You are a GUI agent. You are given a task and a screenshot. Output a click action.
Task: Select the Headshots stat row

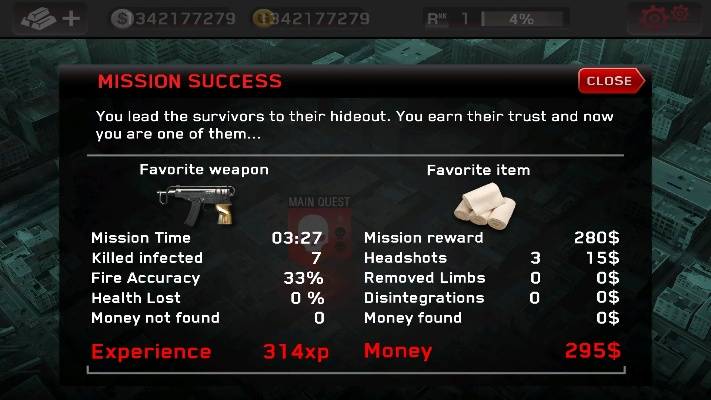(x=492, y=258)
